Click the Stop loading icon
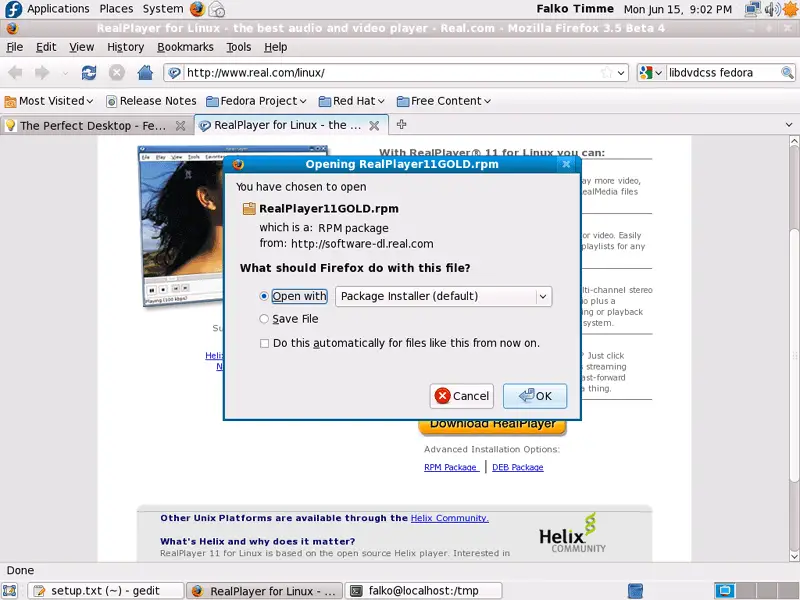The width and height of the screenshot is (800, 600). click(117, 73)
